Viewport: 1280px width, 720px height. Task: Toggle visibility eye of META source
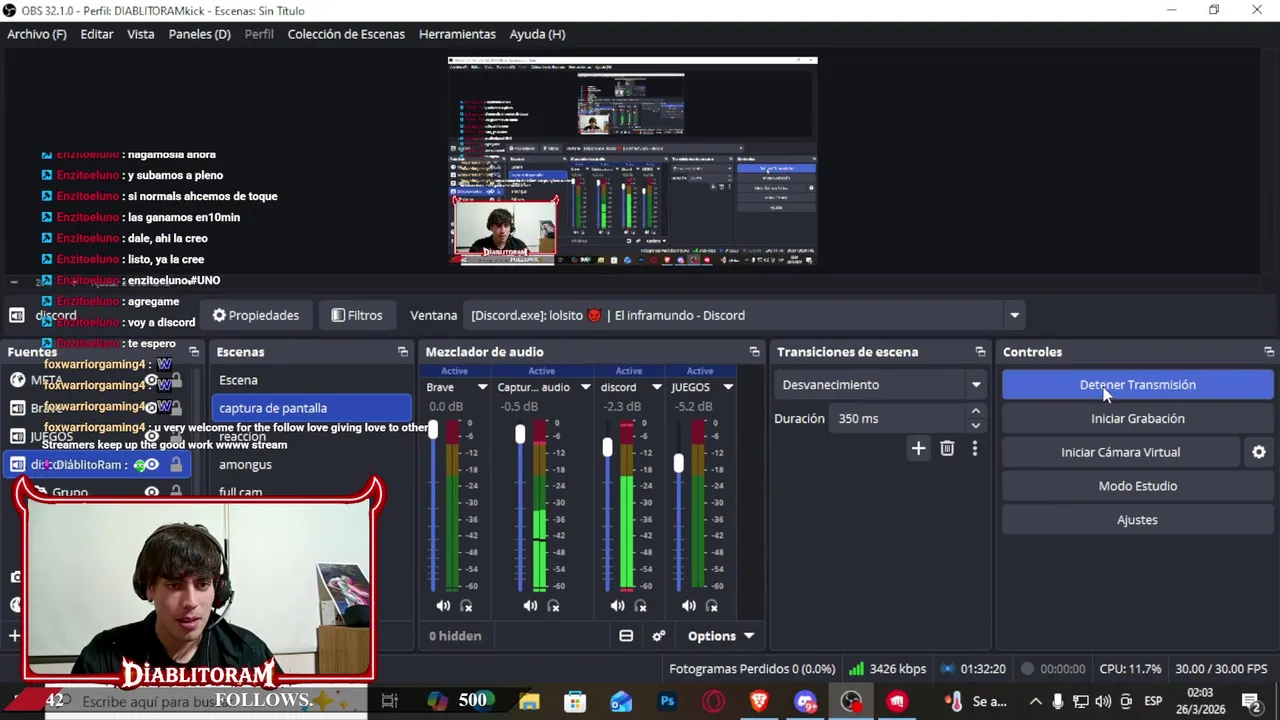[152, 380]
